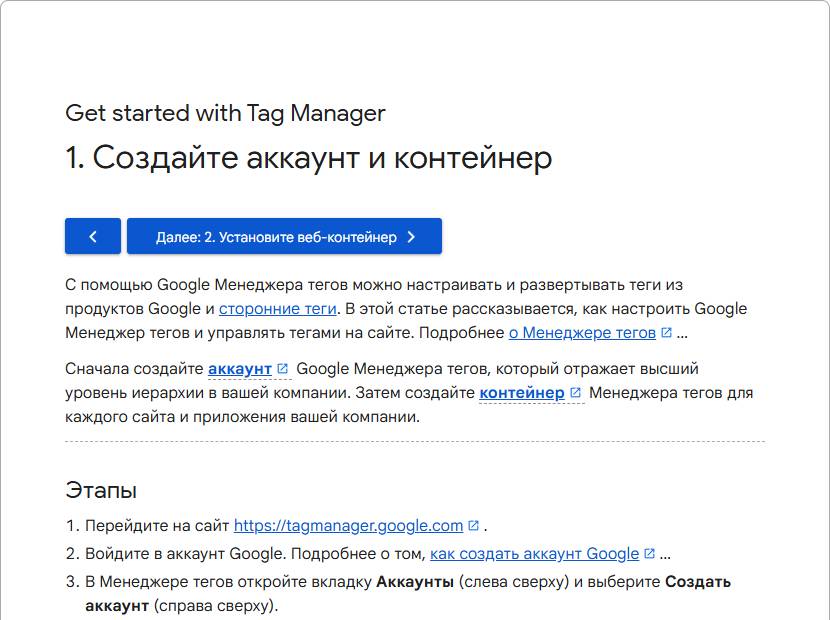Click external-link icon beside "аккаунт"
830x620 pixels.
coord(283,369)
